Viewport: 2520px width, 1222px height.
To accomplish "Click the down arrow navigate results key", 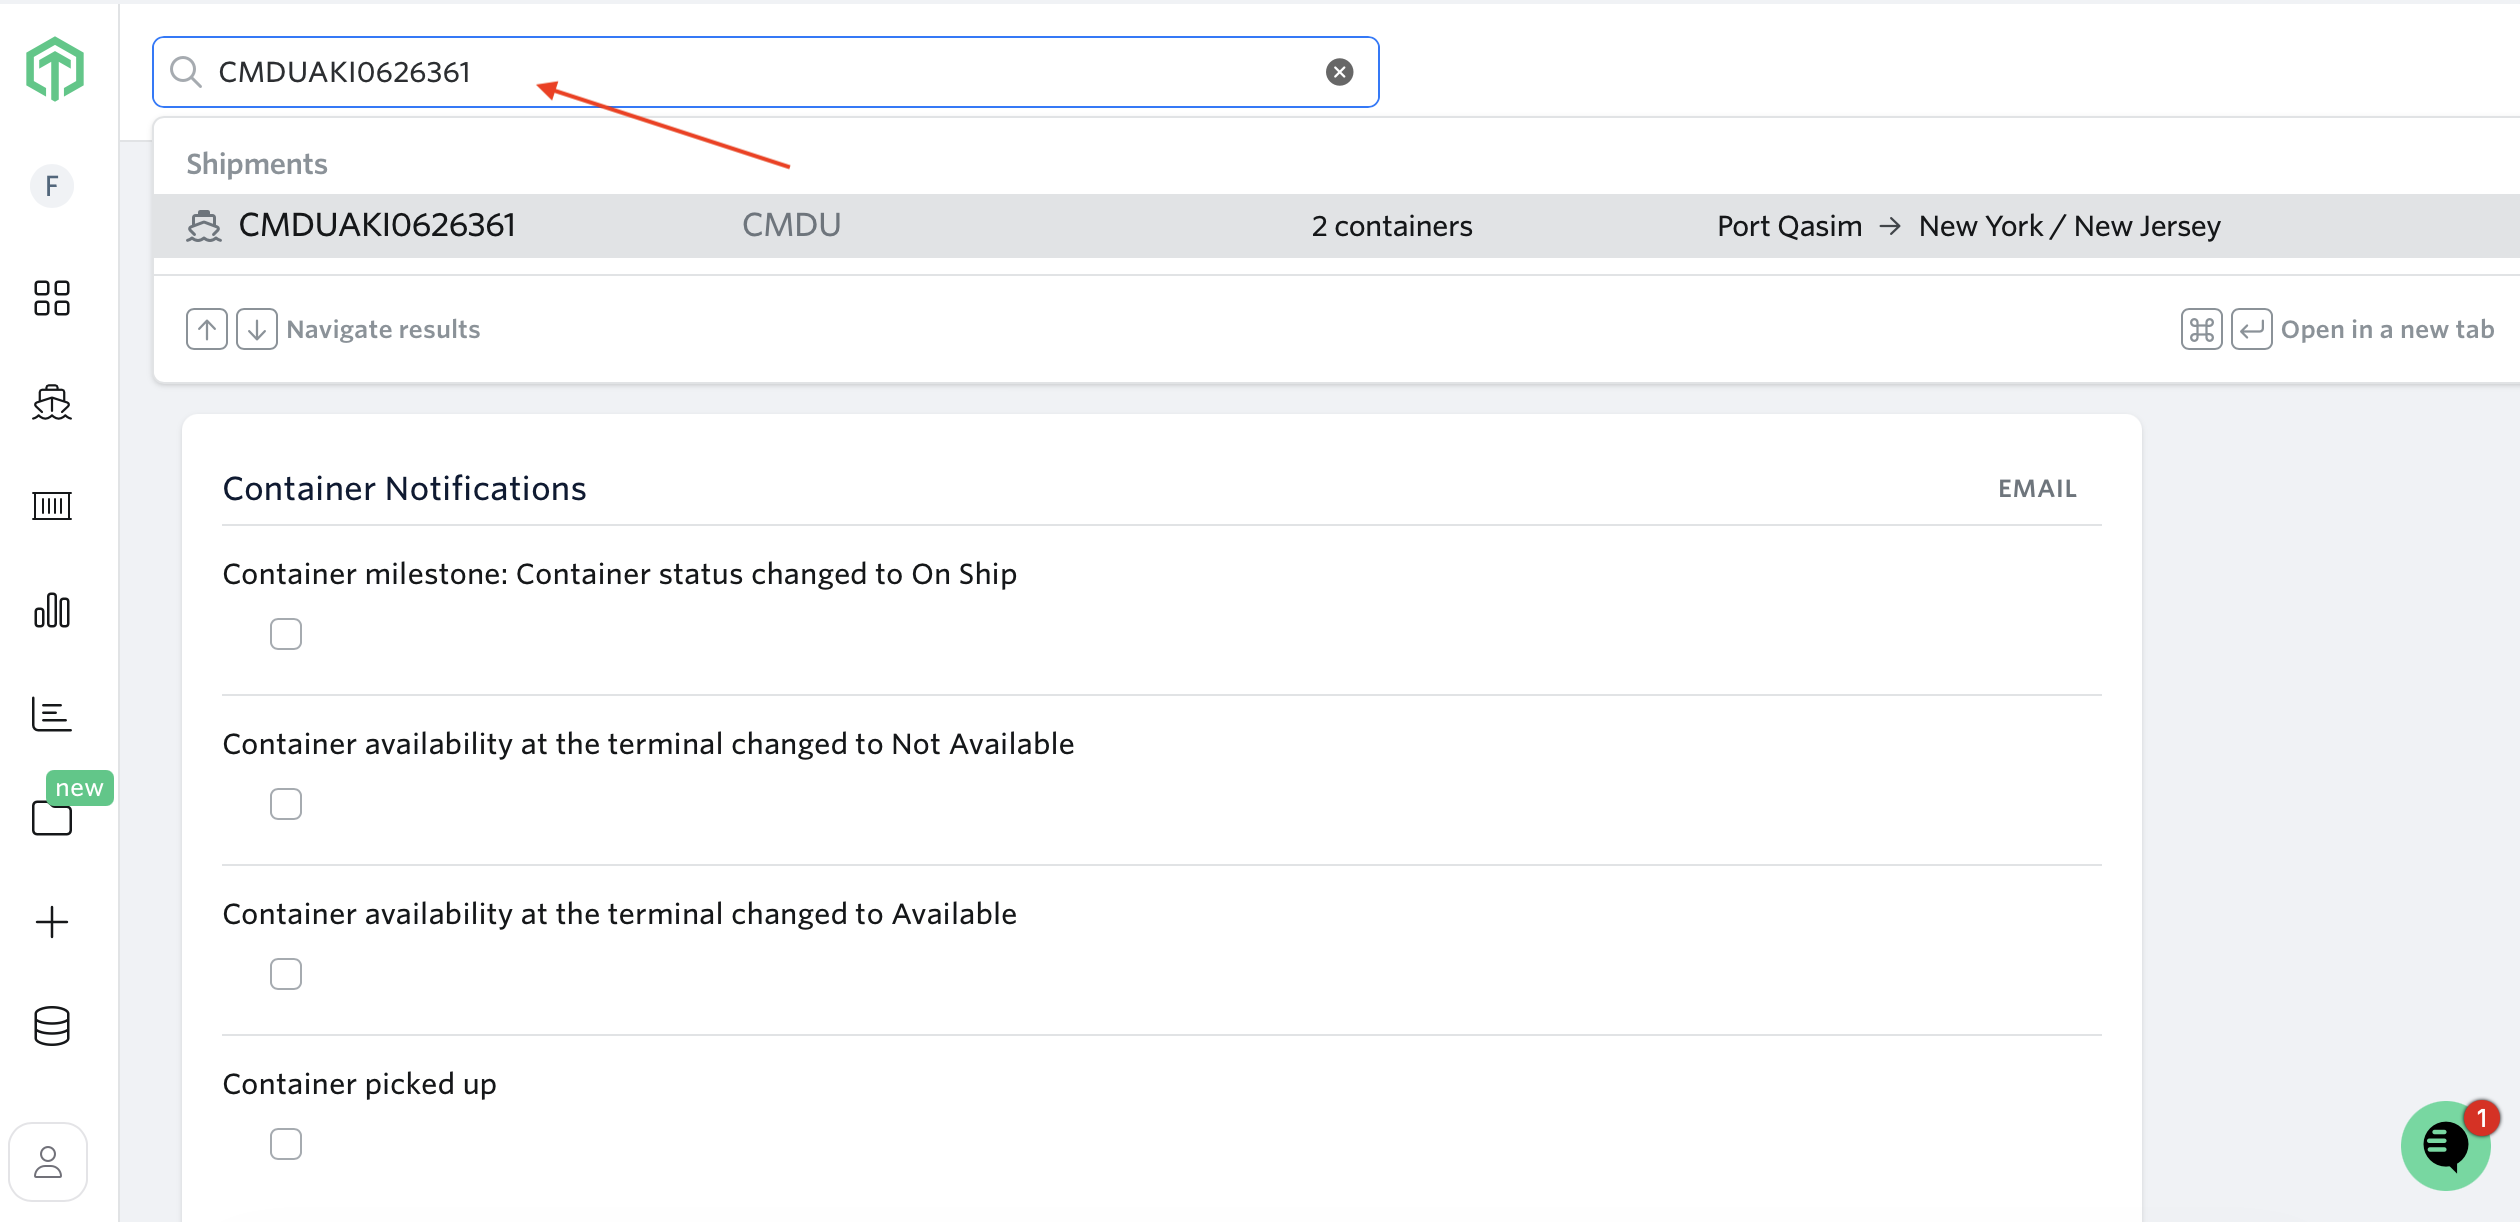I will pos(257,330).
